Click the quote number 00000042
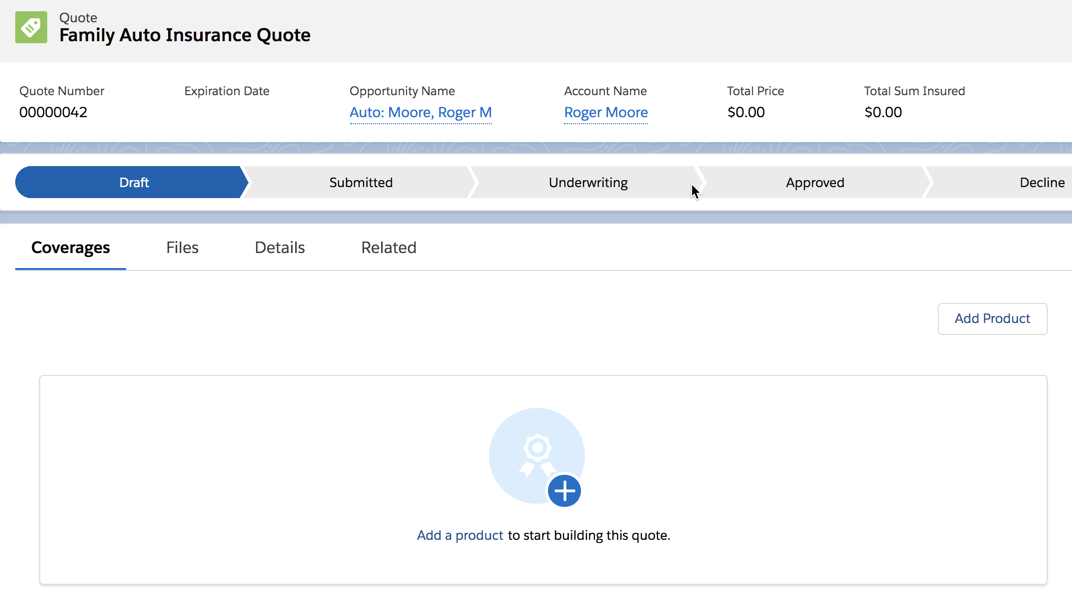 53,112
